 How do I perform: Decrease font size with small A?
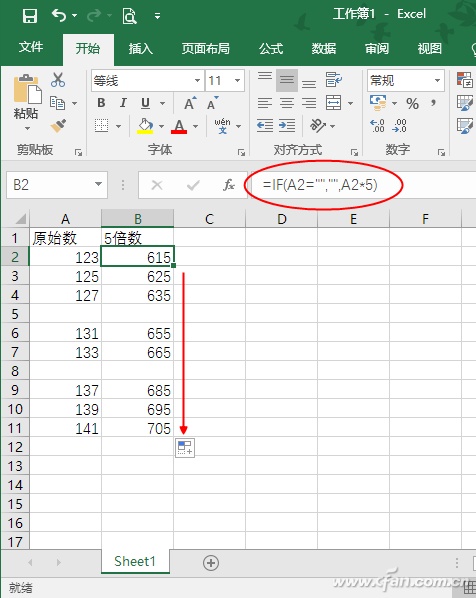(x=213, y=103)
